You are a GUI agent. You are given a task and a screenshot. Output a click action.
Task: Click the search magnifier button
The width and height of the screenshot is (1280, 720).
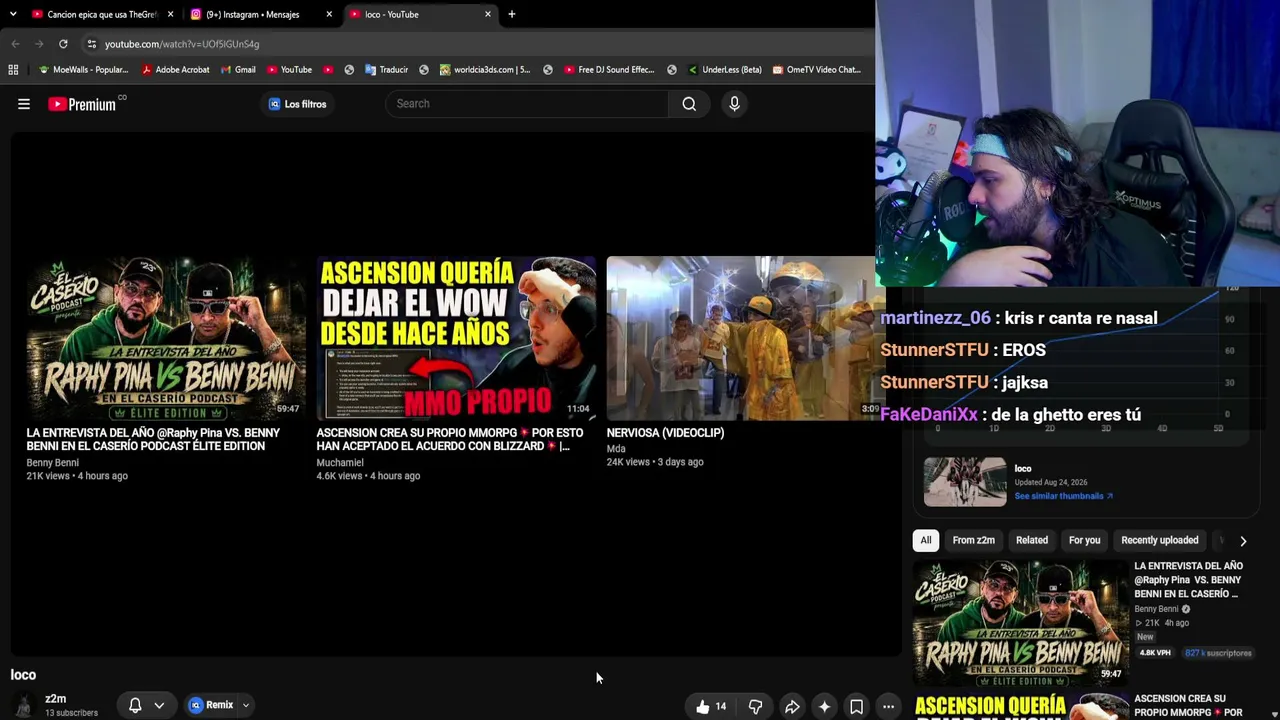(x=689, y=104)
